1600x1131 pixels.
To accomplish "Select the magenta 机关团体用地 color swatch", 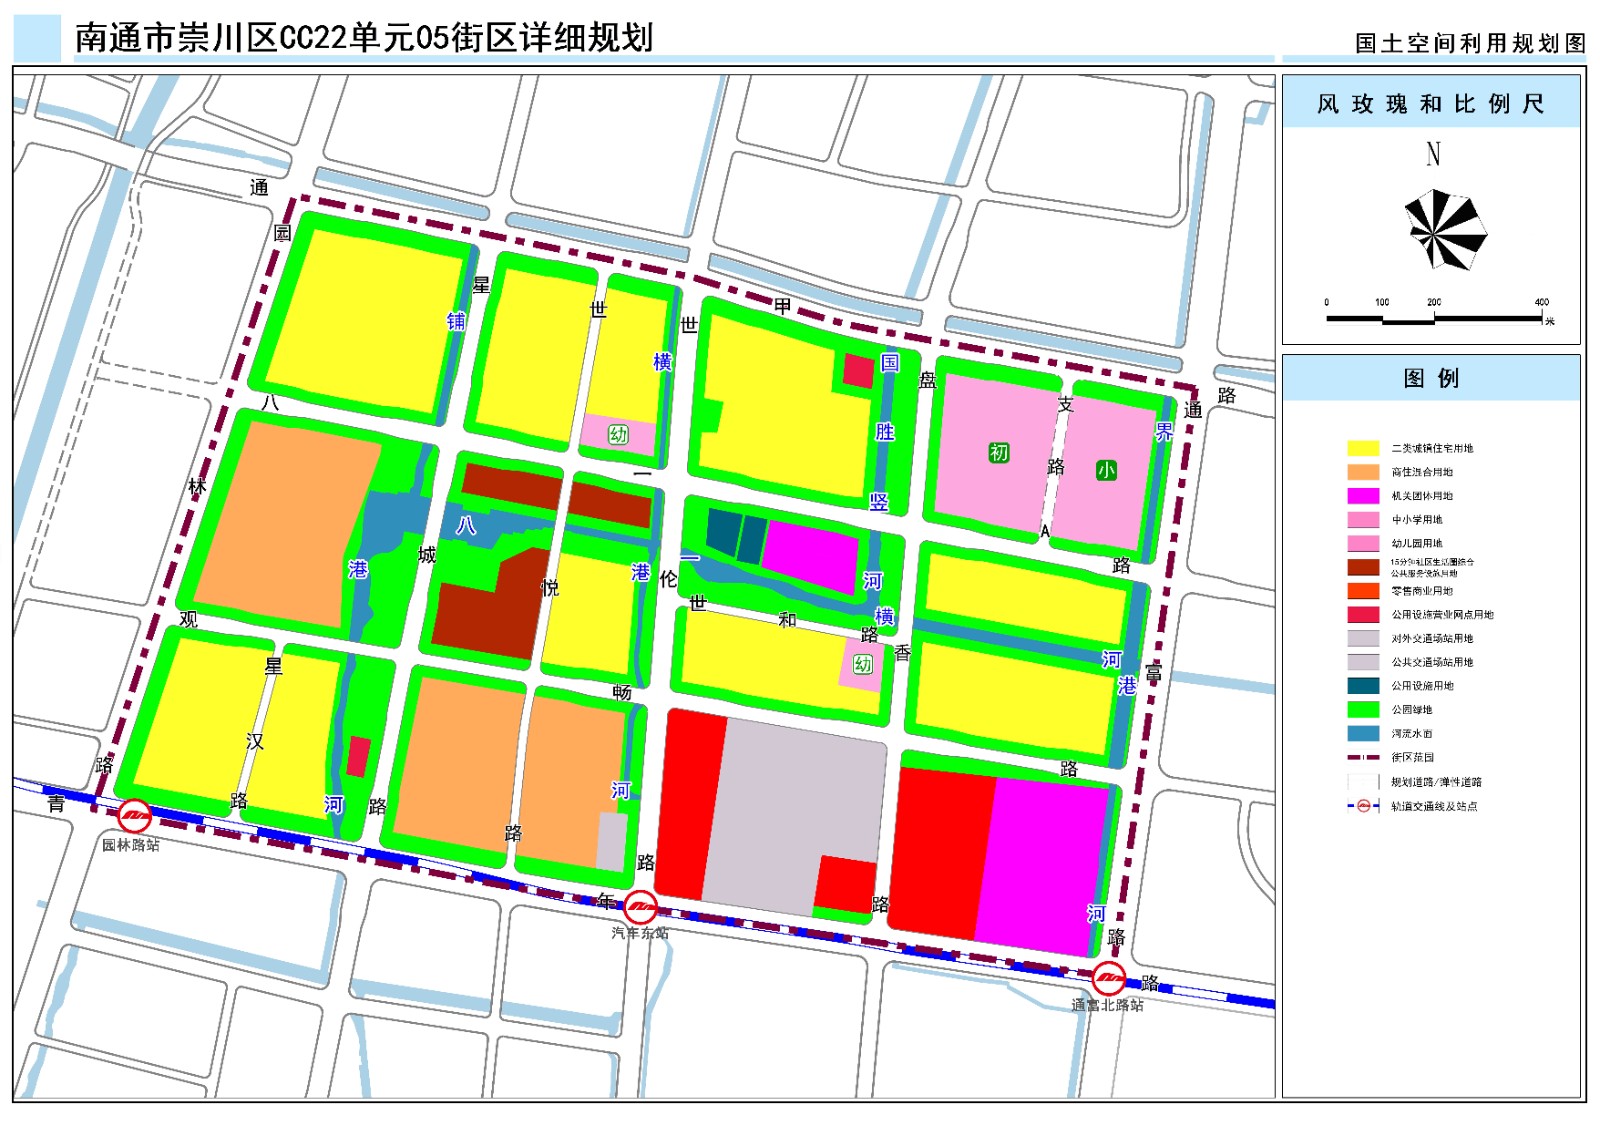I will (x=1362, y=496).
